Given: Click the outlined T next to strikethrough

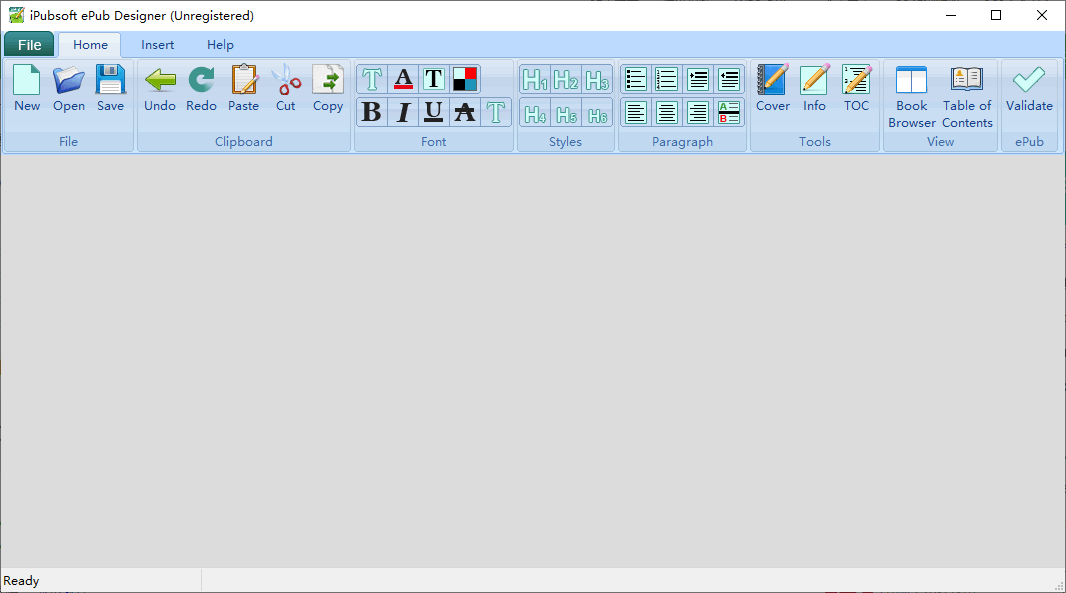Looking at the screenshot, I should tap(496, 112).
